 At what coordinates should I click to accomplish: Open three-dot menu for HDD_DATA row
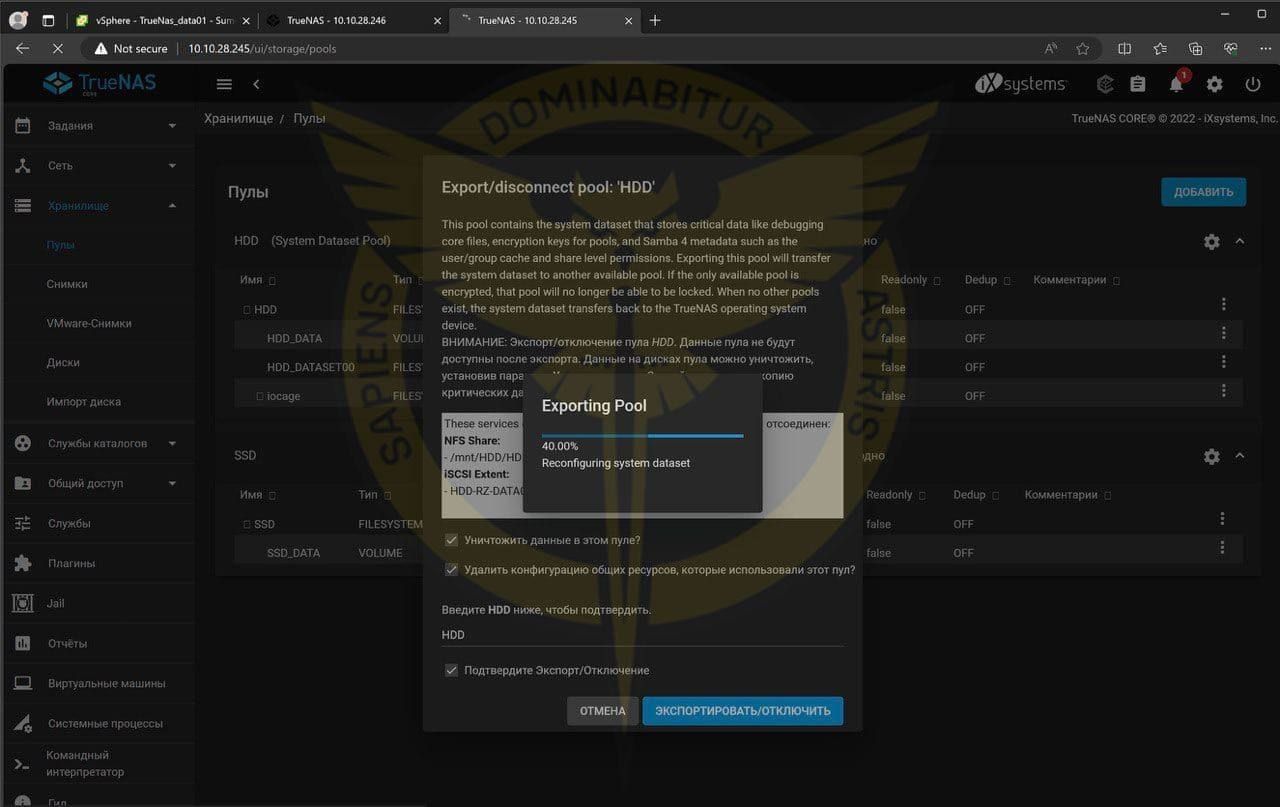click(x=1223, y=333)
